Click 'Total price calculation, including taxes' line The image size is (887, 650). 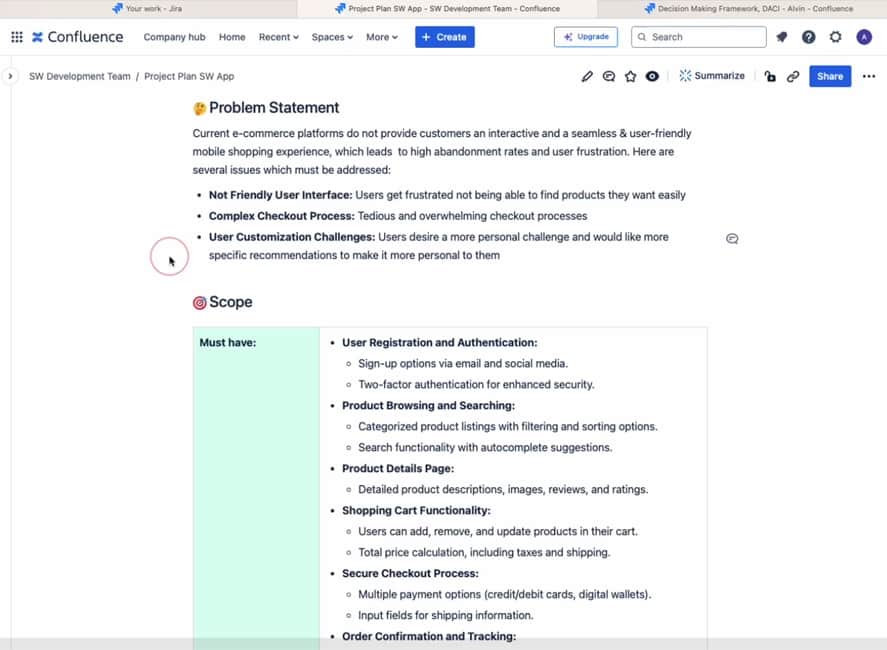tap(484, 553)
